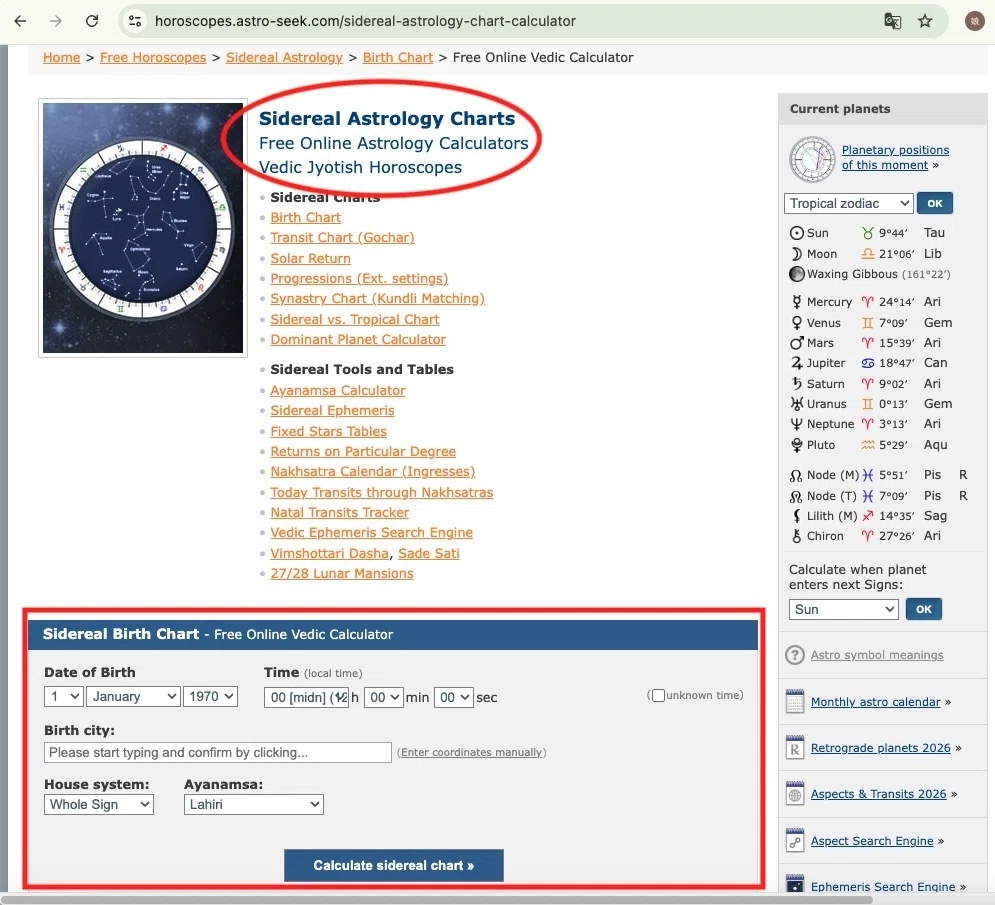
Task: Click OK next to Tropical zodiac
Action: coord(935,204)
